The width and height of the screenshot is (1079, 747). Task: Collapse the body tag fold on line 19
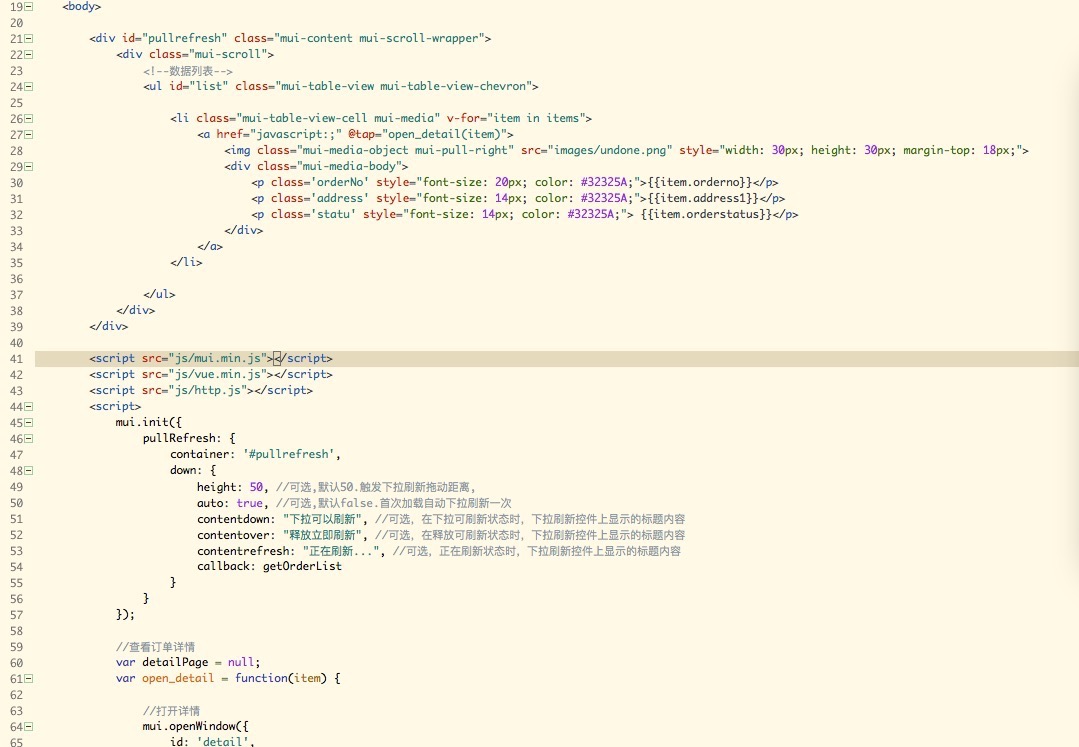pos(29,6)
